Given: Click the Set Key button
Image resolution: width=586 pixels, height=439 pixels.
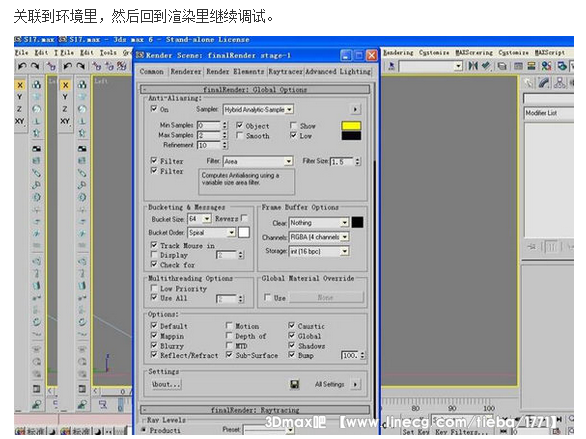Looking at the screenshot, I should point(416,432).
